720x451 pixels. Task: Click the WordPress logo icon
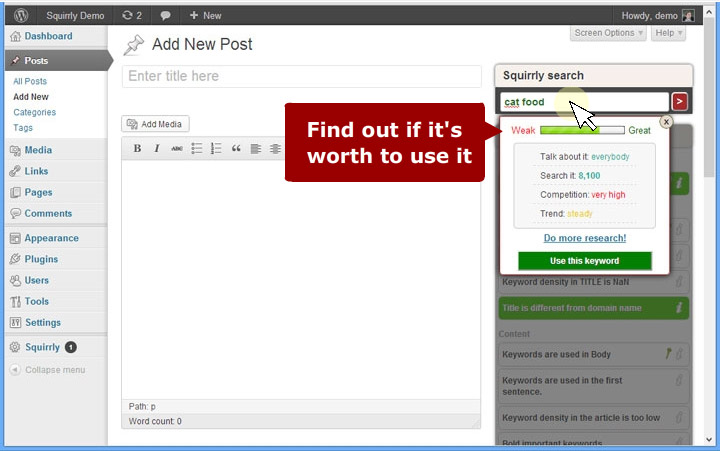point(21,15)
